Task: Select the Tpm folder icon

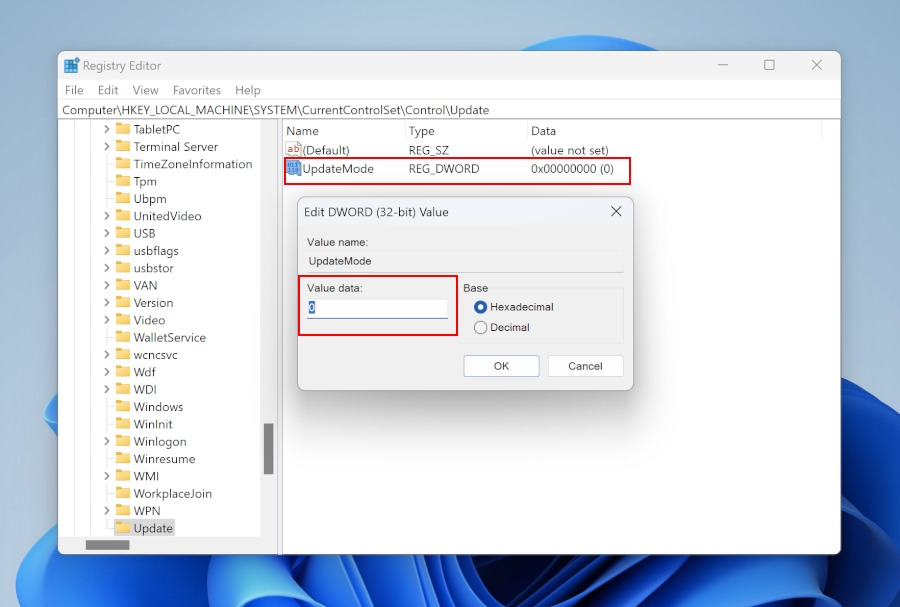Action: (123, 181)
